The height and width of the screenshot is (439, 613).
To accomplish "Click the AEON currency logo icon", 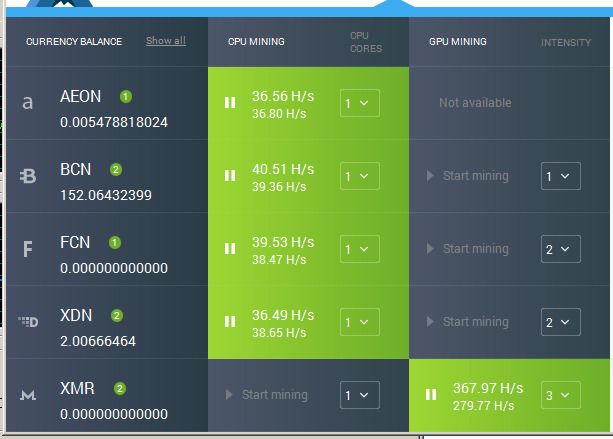I will pyautogui.click(x=27, y=103).
